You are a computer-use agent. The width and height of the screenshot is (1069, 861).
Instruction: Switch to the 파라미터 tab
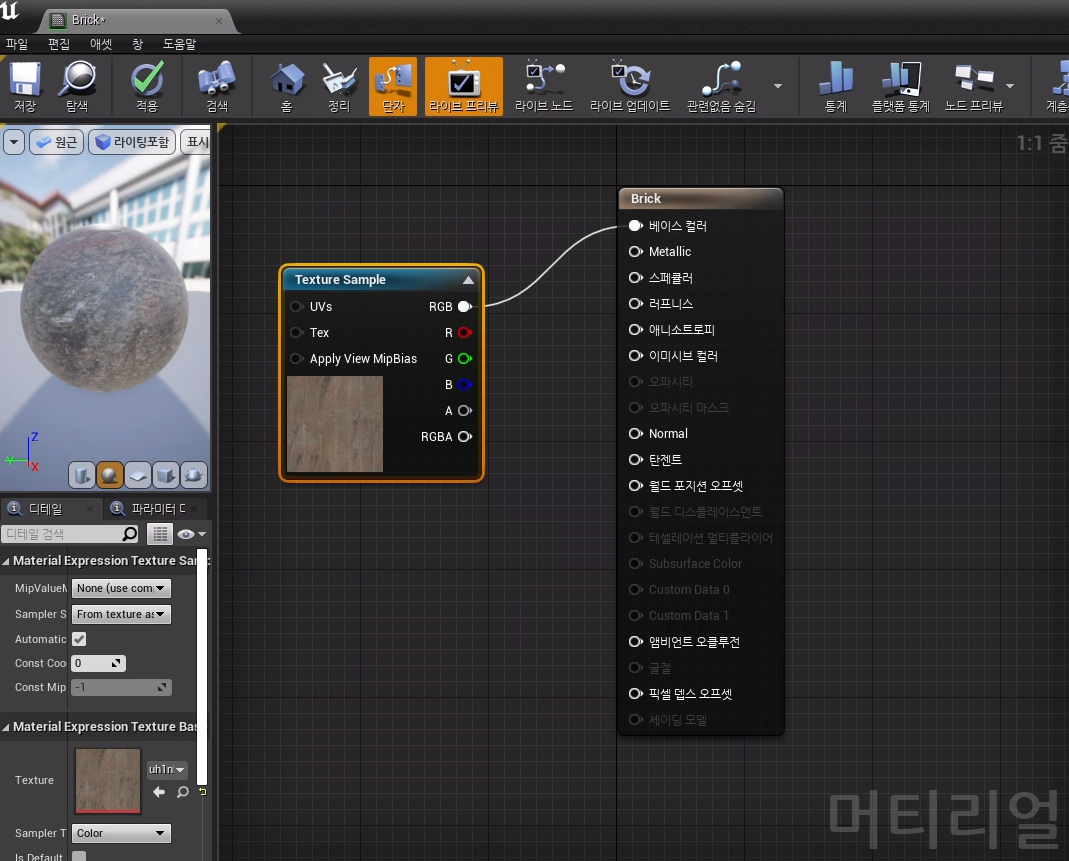(157, 509)
